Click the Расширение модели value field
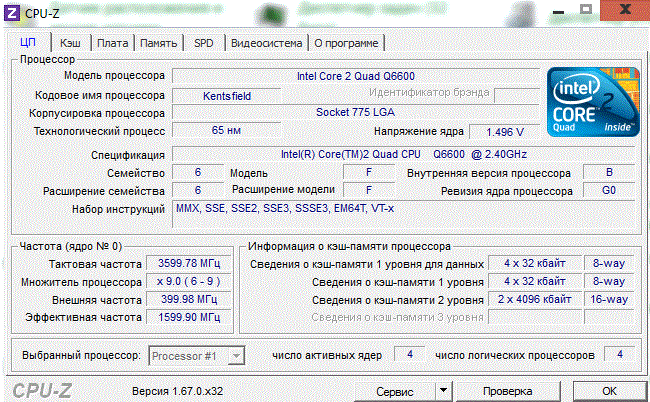 click(369, 190)
